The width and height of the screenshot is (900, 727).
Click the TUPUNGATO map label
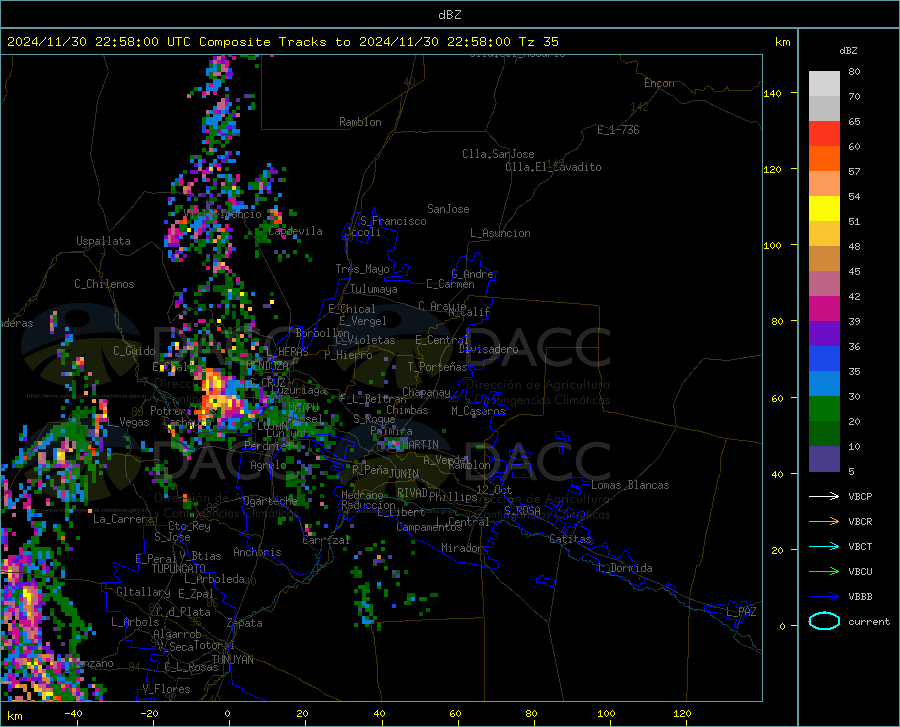(179, 569)
